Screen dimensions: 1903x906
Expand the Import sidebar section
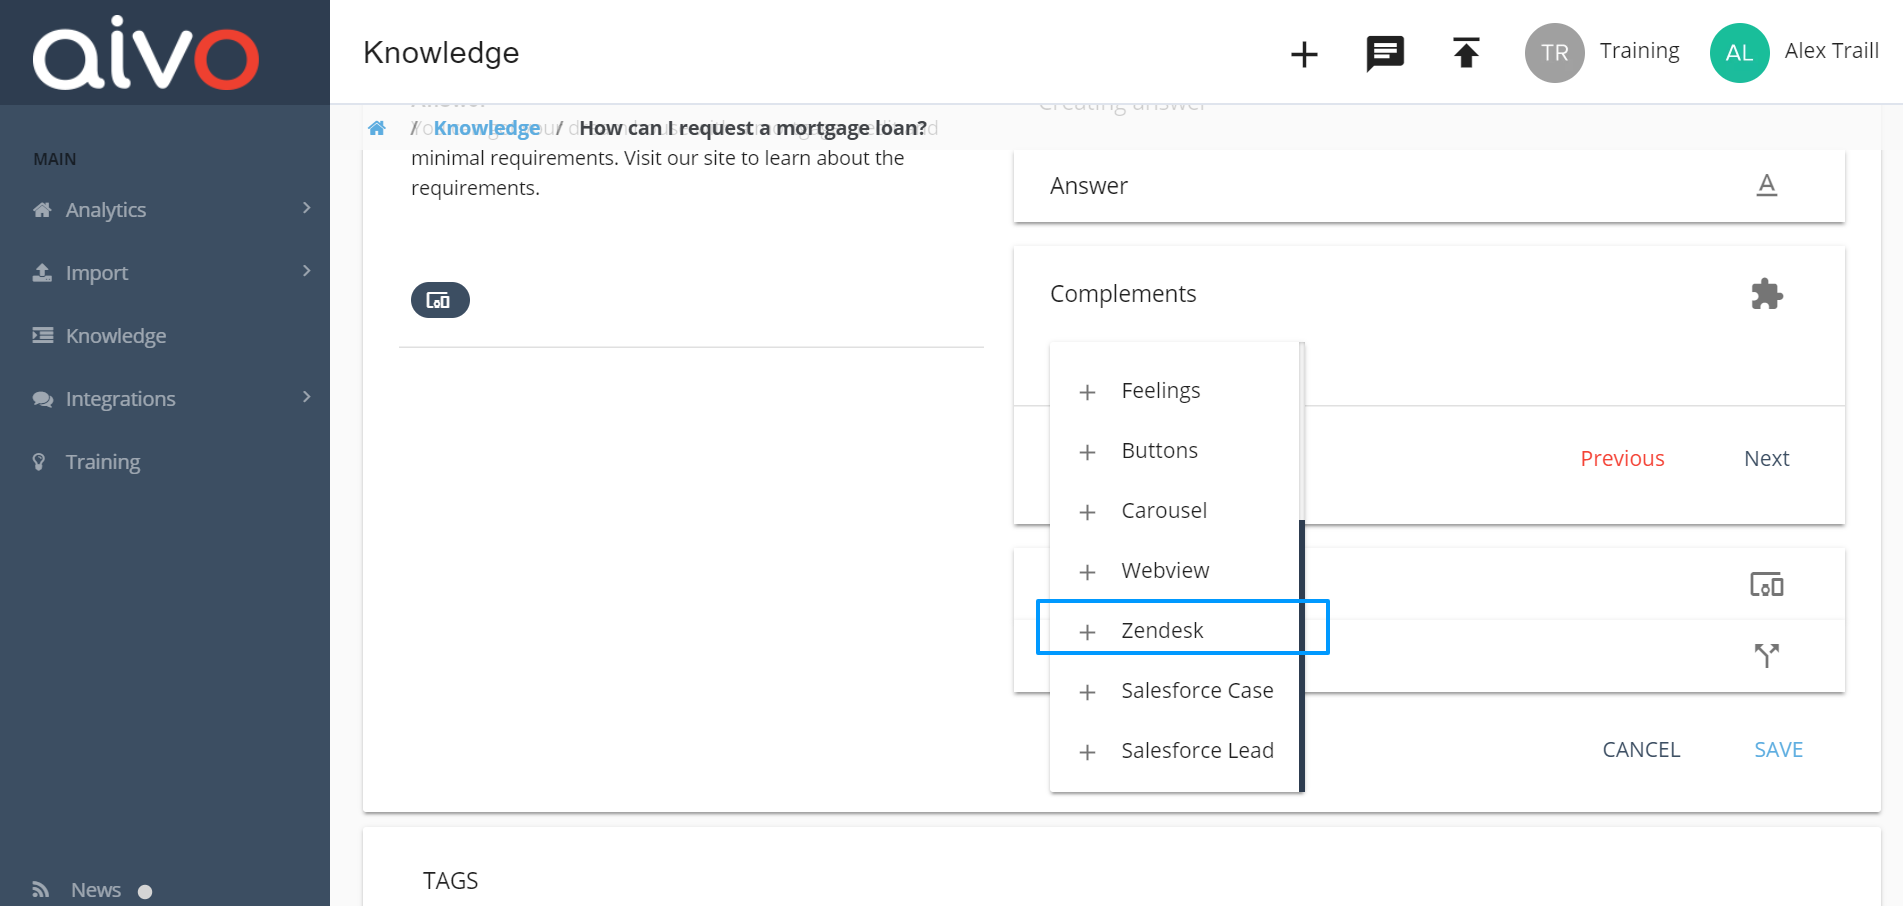pos(96,272)
